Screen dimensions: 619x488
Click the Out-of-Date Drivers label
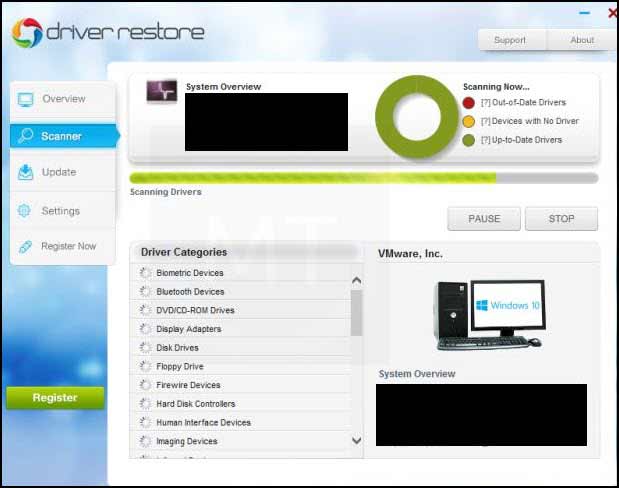(x=523, y=103)
